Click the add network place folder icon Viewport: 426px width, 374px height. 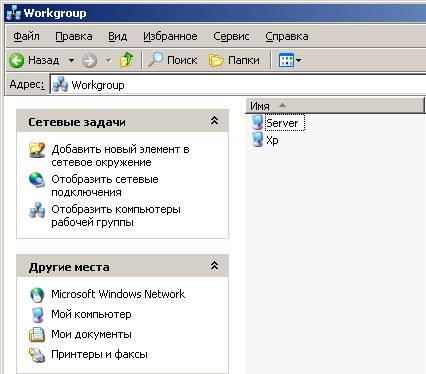click(x=37, y=150)
